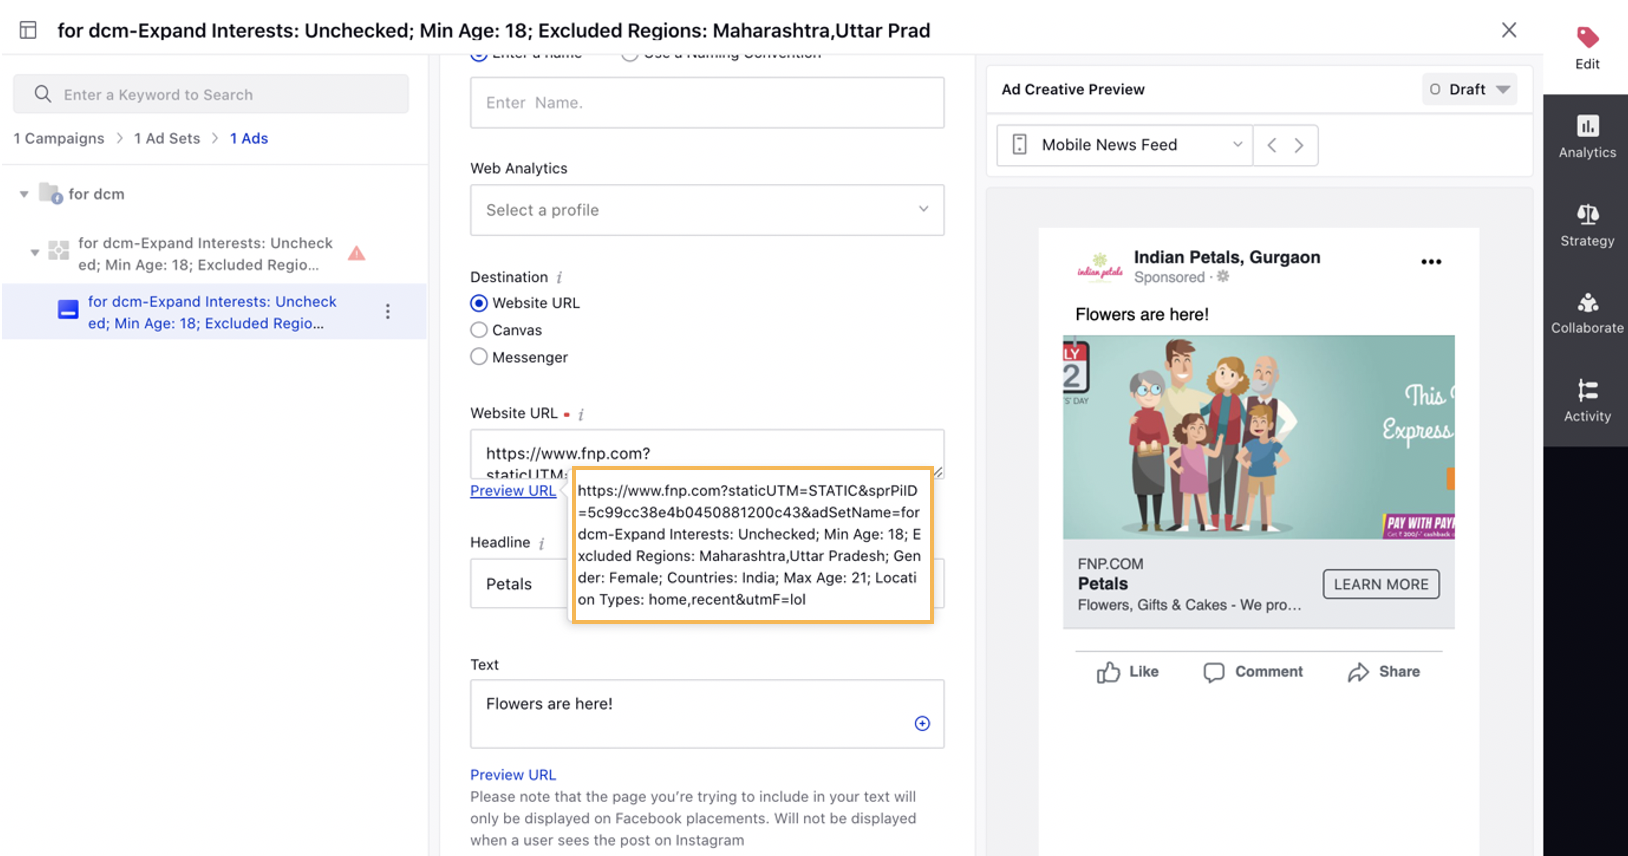Click the Ad Creative Preview heading
1628x856 pixels.
(x=1073, y=89)
